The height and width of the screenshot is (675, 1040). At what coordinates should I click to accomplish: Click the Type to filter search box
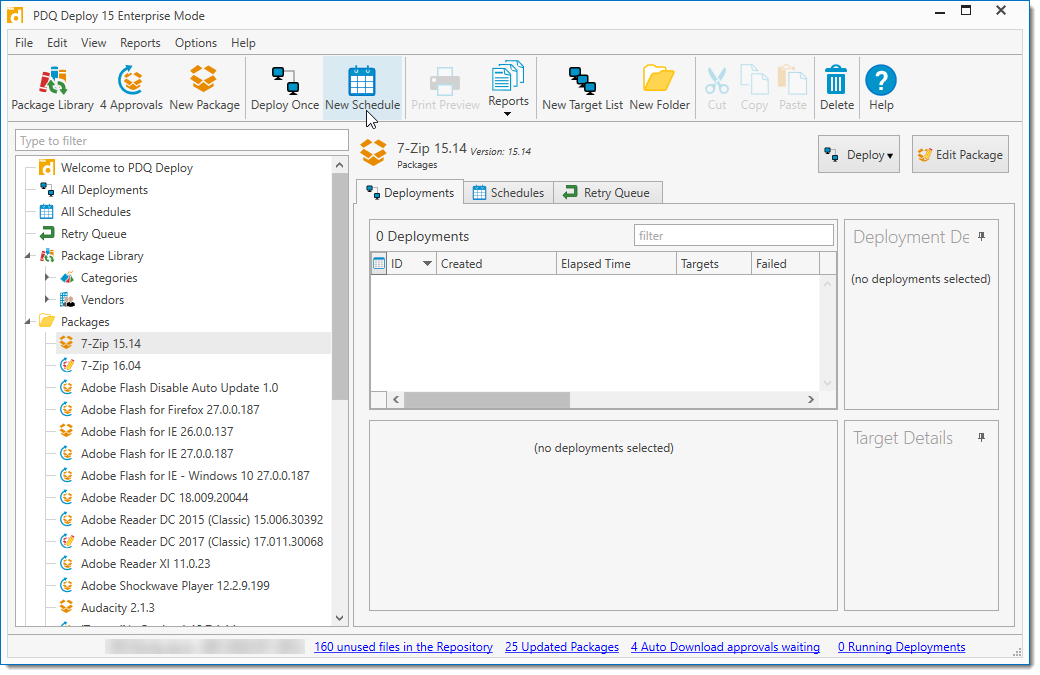click(182, 141)
